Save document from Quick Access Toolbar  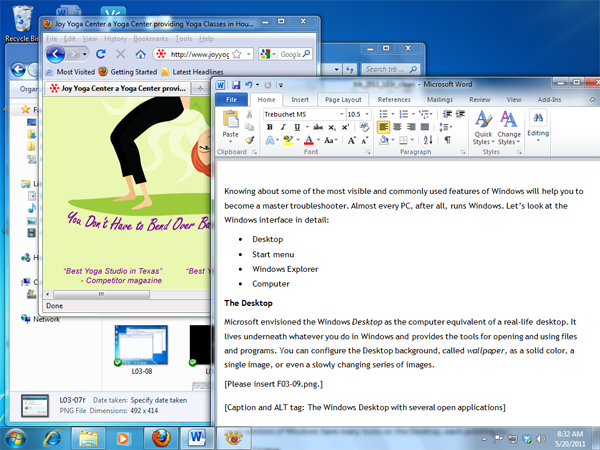point(236,85)
